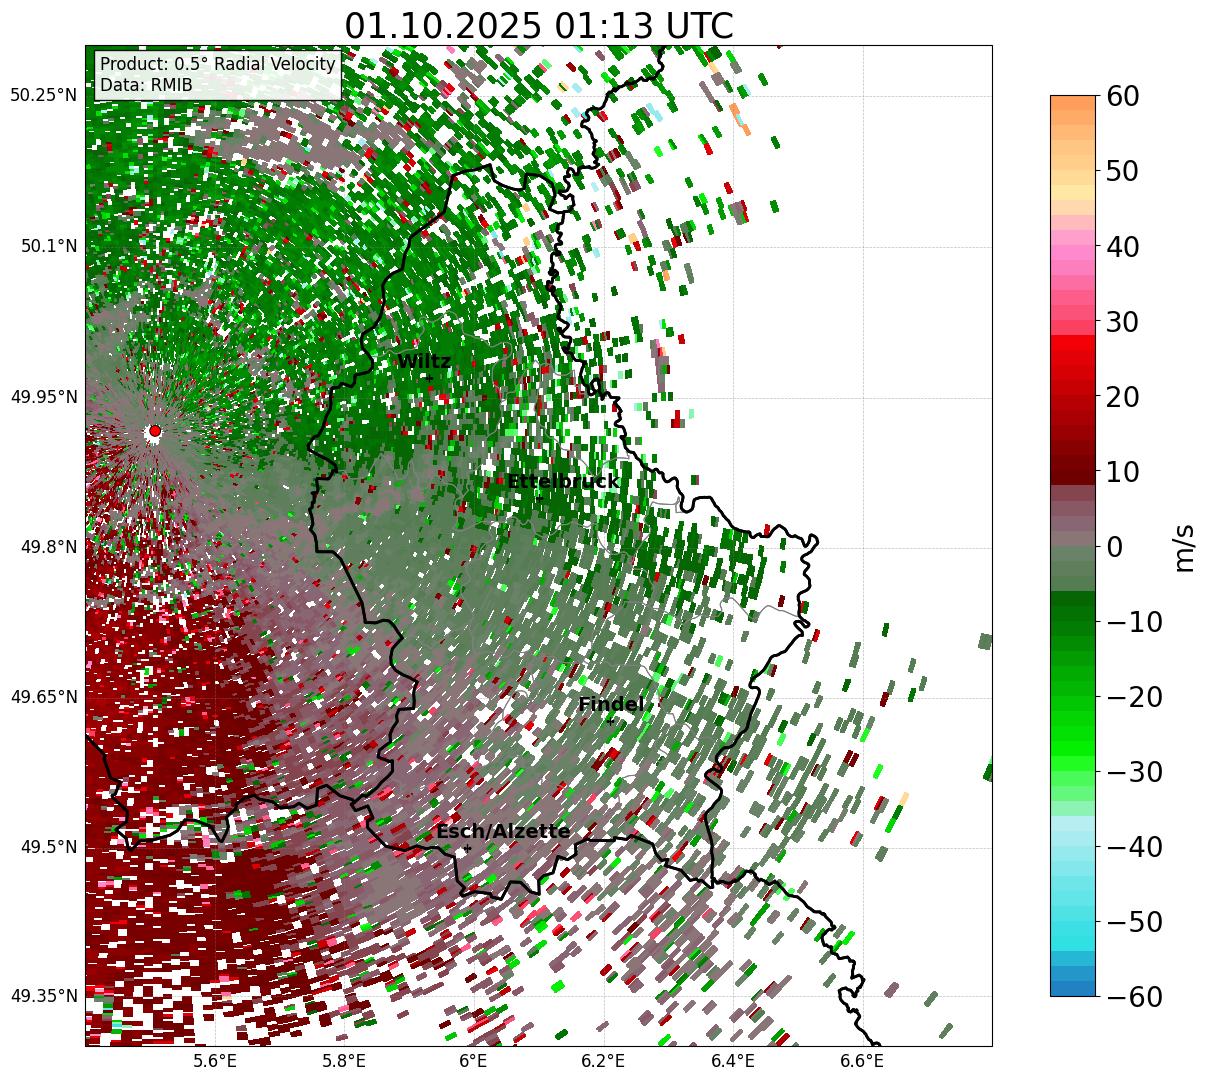Click the "m/s" colorbar unit label
This screenshot has width=1207, height=1081.
coord(1184,547)
